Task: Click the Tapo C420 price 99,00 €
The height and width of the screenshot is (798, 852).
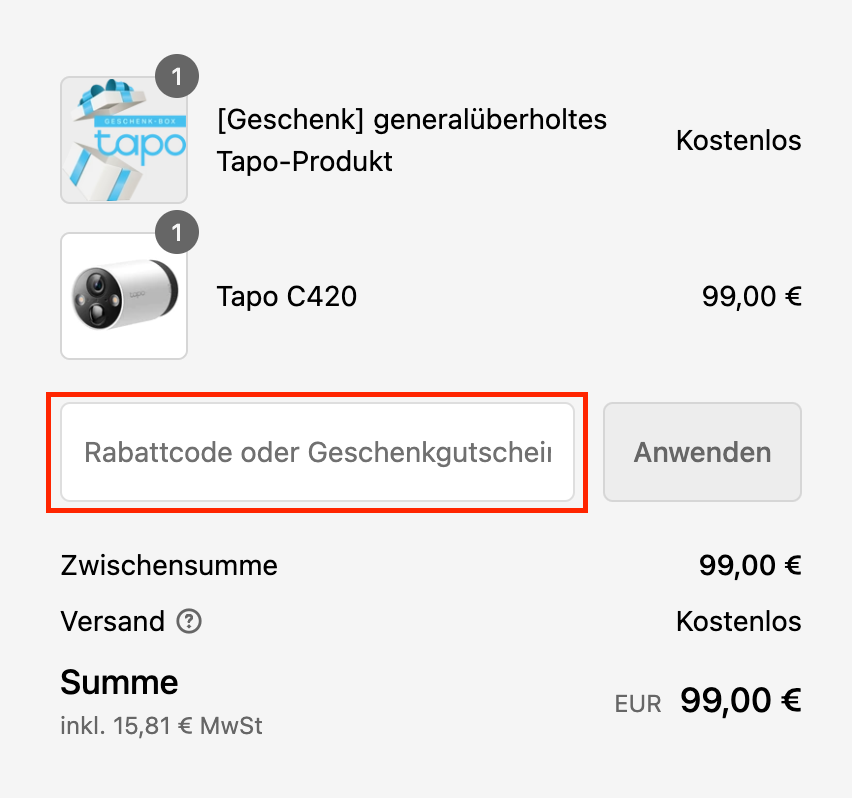Action: point(751,296)
